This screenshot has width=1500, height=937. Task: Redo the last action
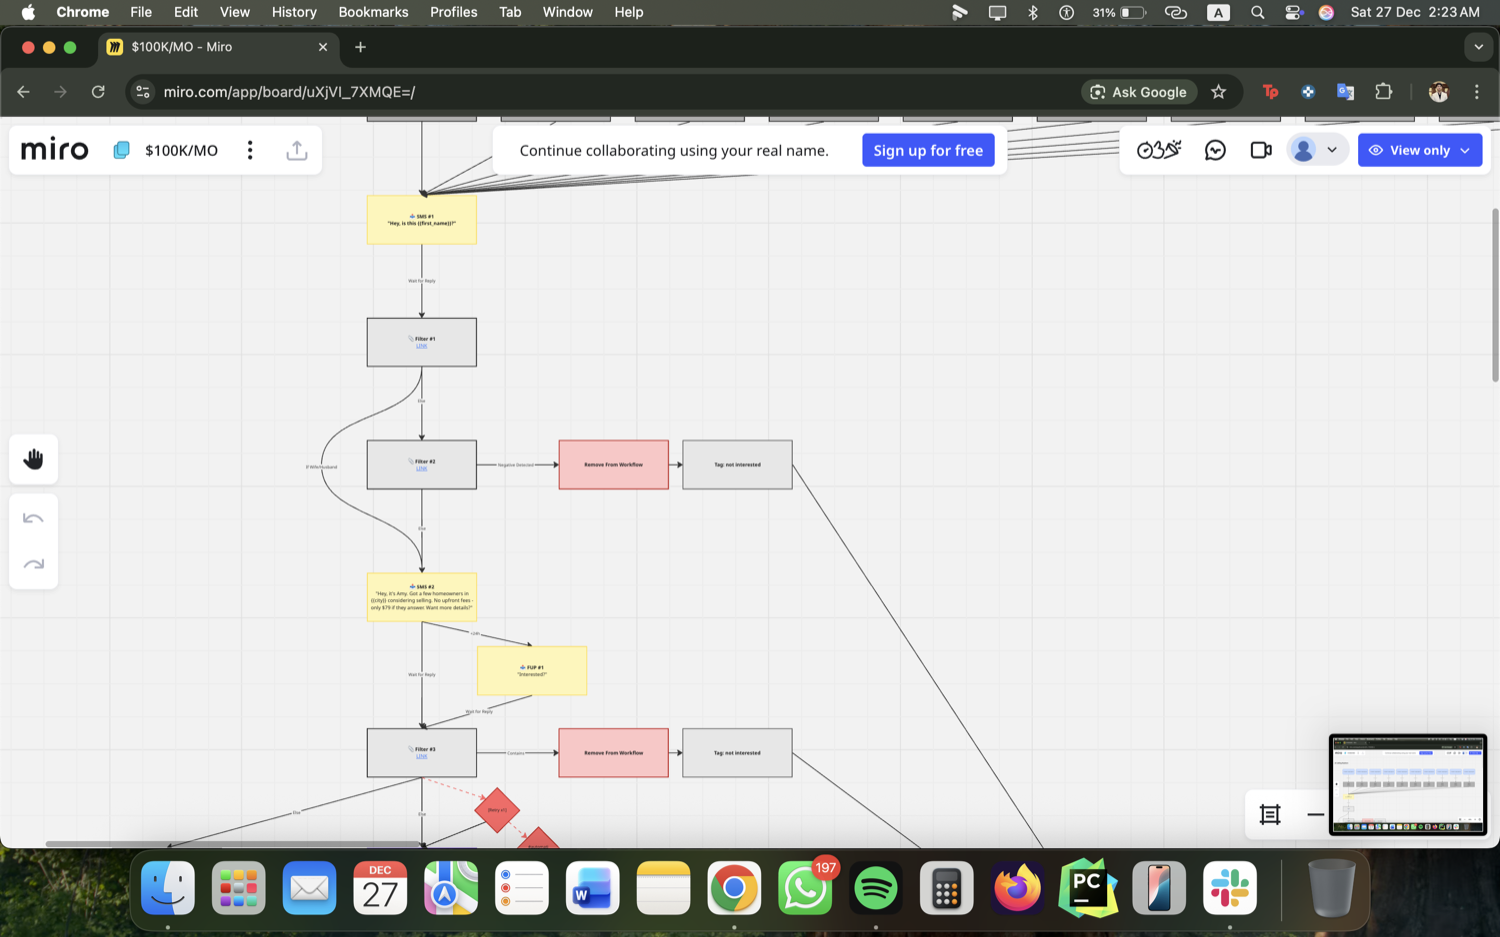coord(33,564)
